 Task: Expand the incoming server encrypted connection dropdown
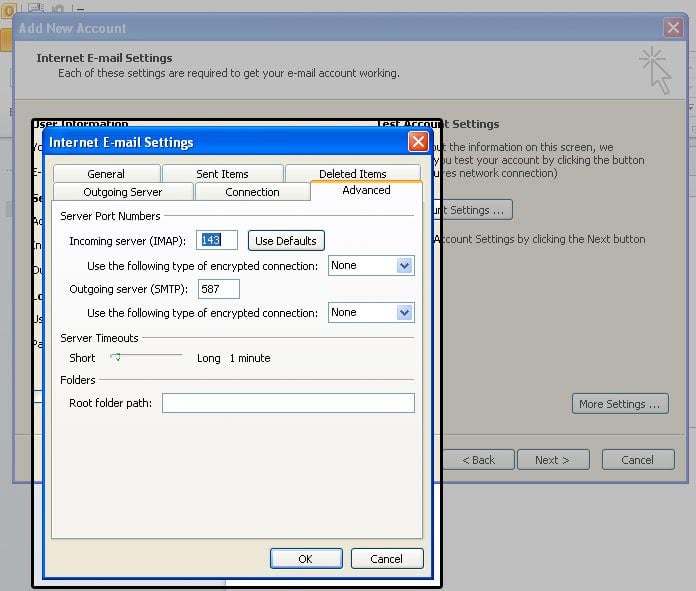click(x=405, y=266)
